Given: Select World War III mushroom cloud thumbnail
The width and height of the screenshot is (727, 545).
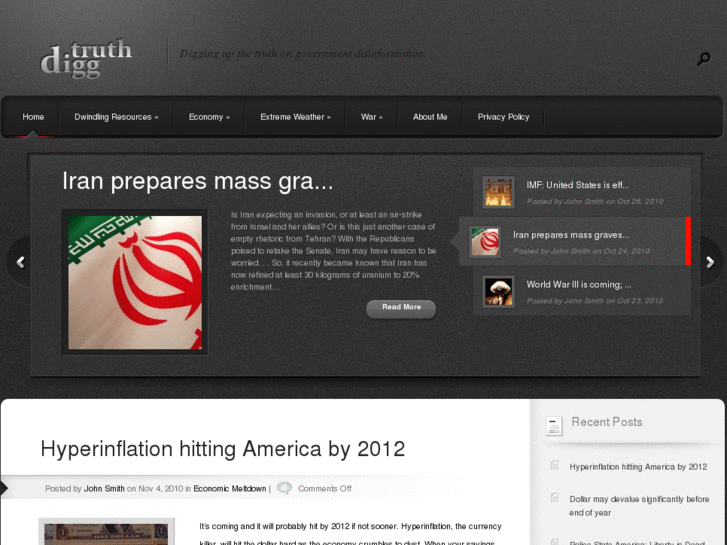Looking at the screenshot, I should 498,291.
